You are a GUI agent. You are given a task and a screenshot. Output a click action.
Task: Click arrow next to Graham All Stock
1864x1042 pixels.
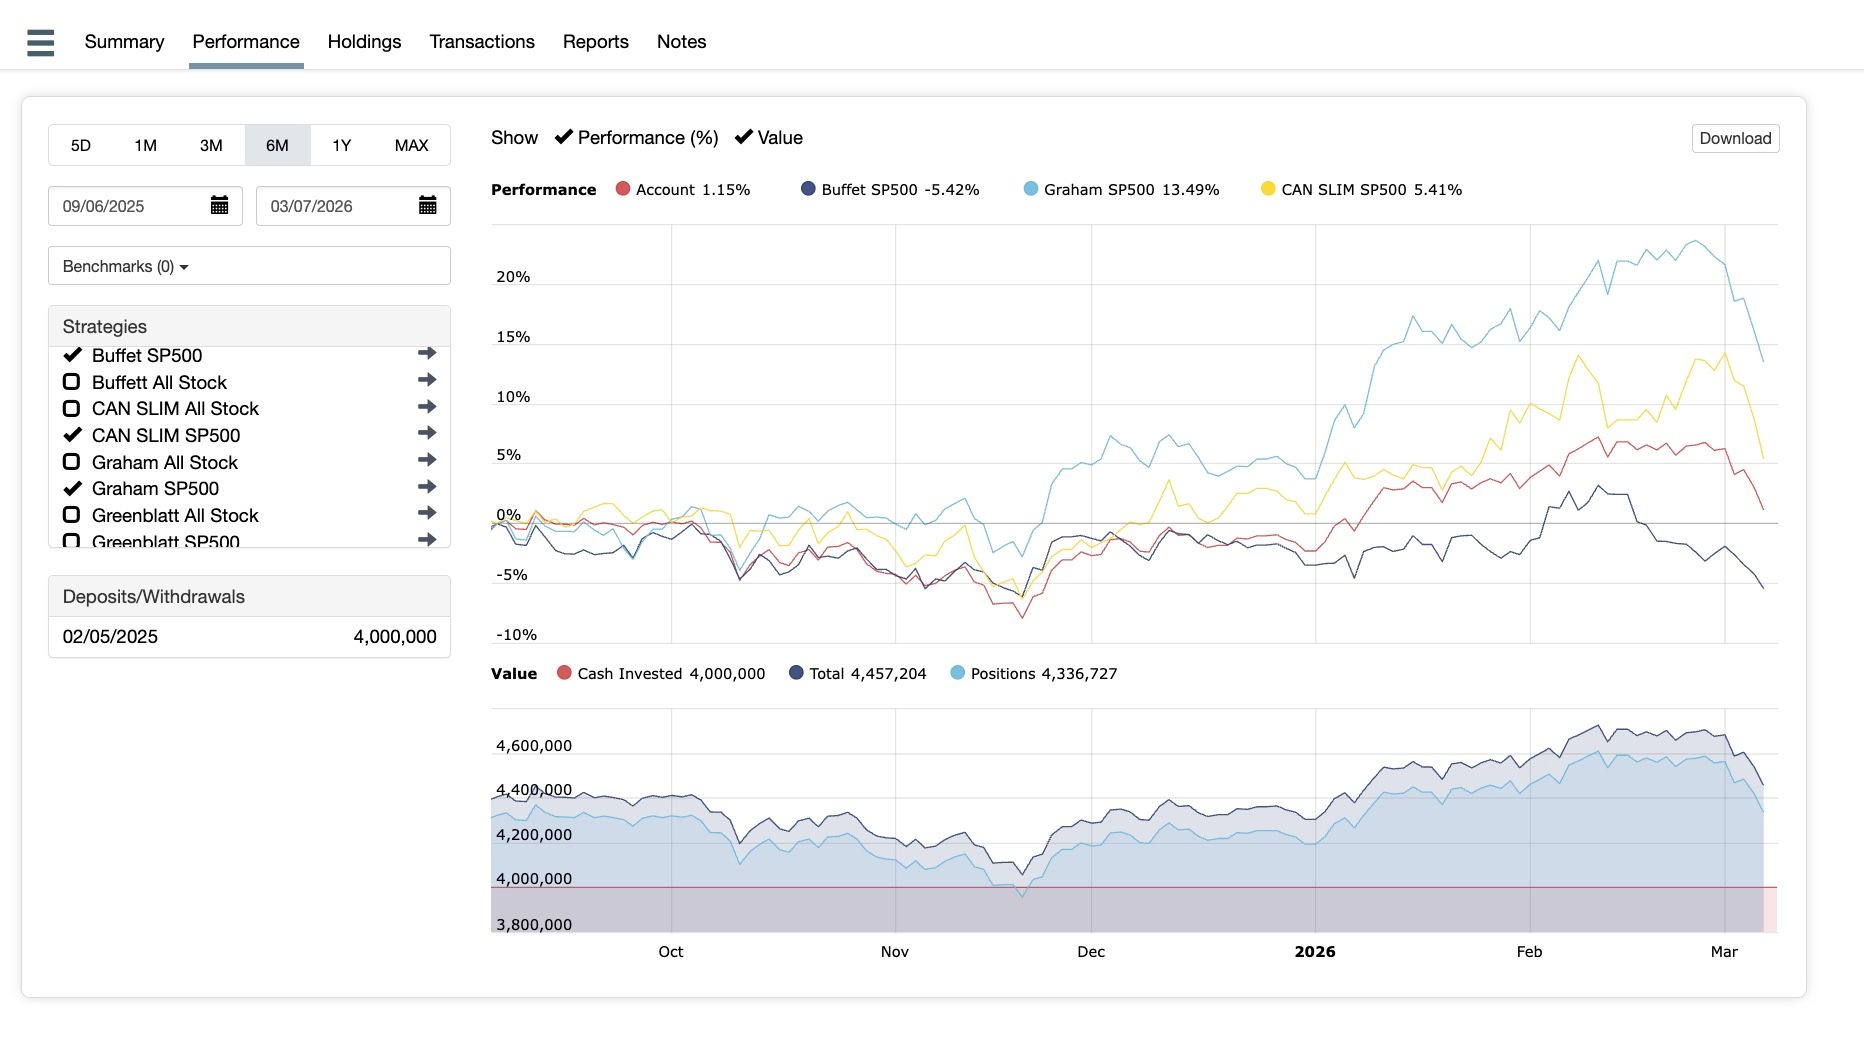pos(427,461)
